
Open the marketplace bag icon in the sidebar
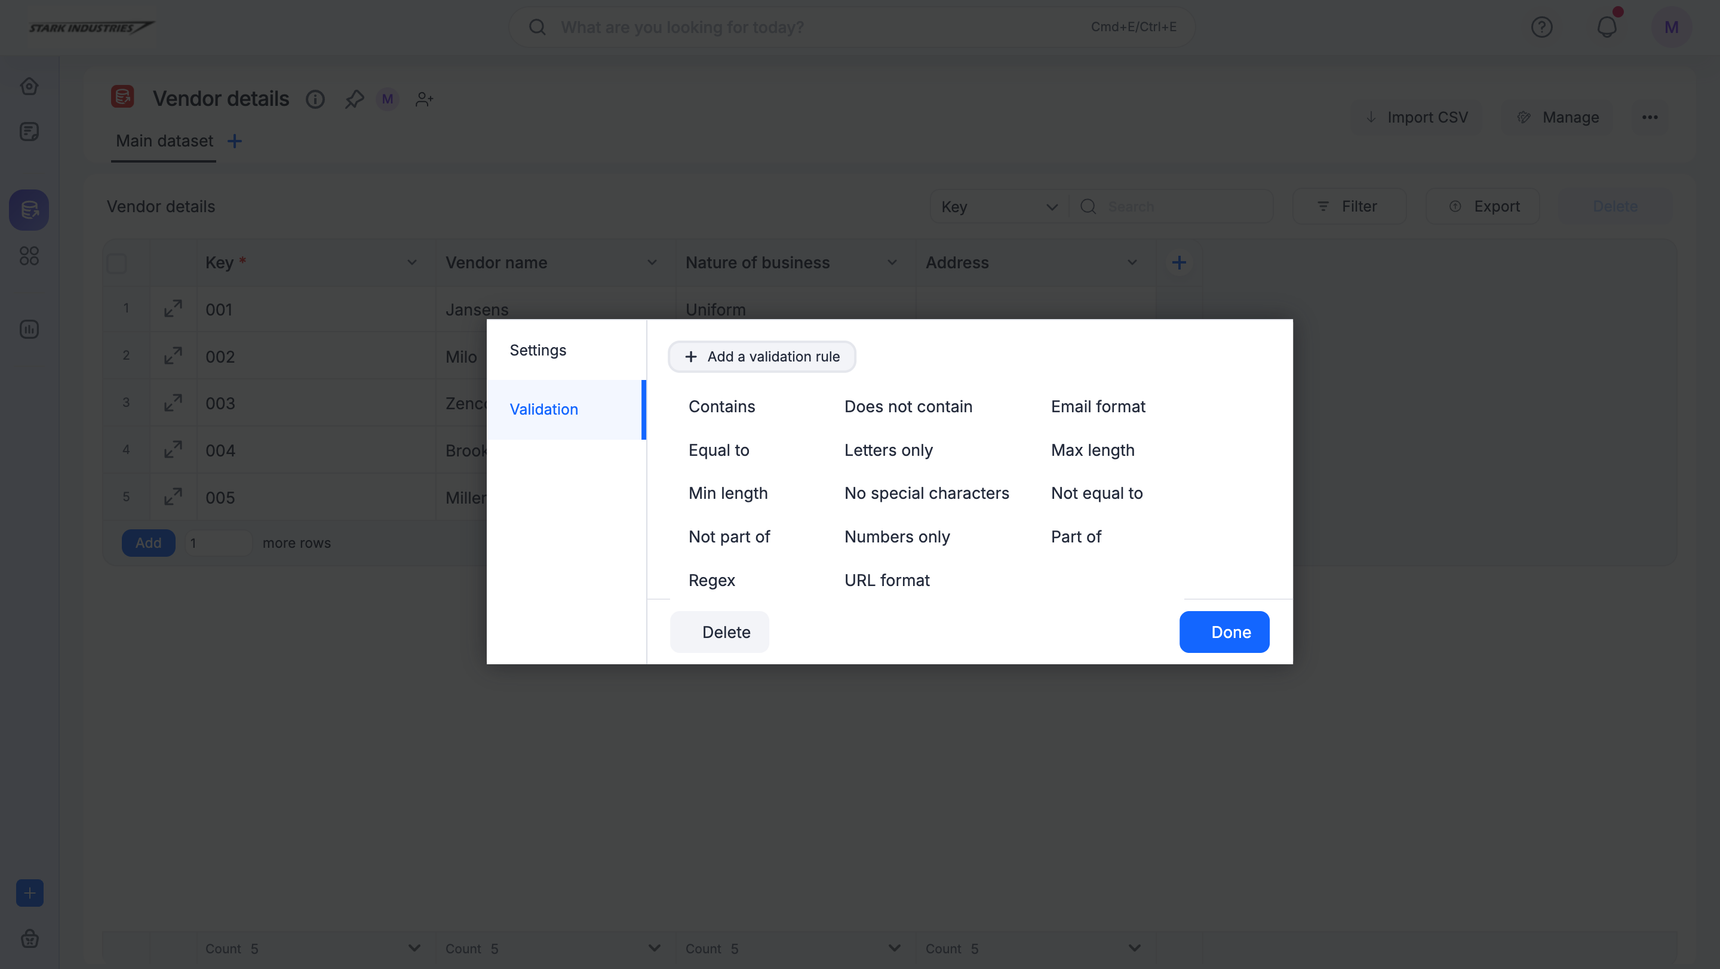(30, 939)
